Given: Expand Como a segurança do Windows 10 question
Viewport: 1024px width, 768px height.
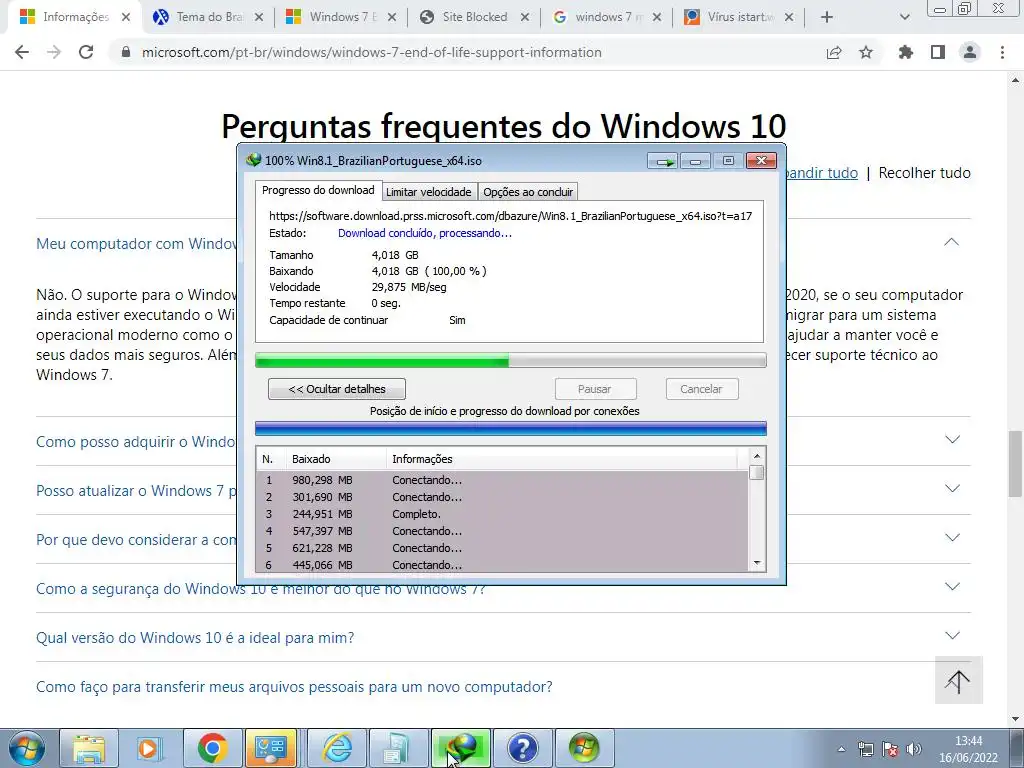Looking at the screenshot, I should tap(952, 586).
